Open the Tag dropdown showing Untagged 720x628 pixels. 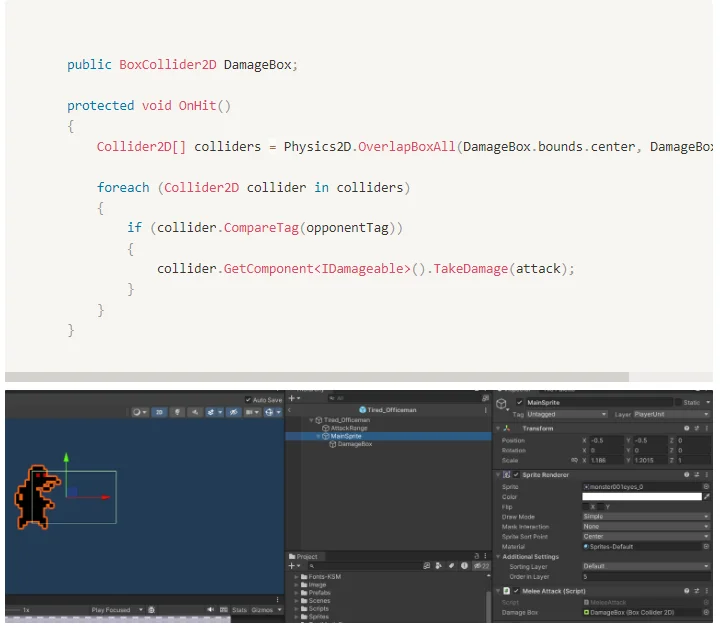pyautogui.click(x=566, y=414)
